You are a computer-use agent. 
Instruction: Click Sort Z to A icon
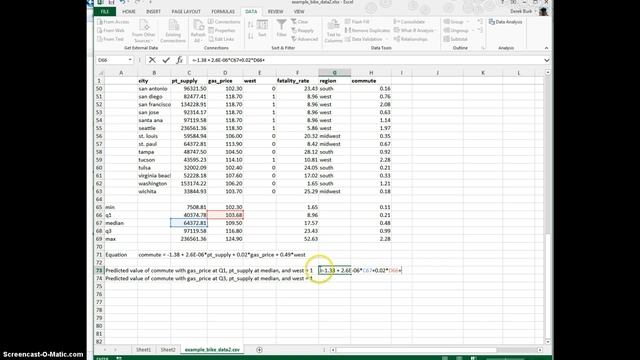pos(251,36)
